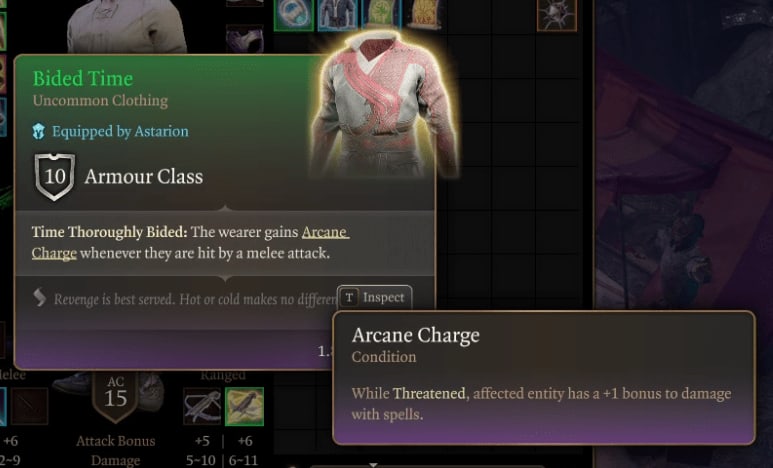The image size is (773, 468).
Task: Click the Bided Time clothing preview image
Action: pyautogui.click(x=385, y=106)
